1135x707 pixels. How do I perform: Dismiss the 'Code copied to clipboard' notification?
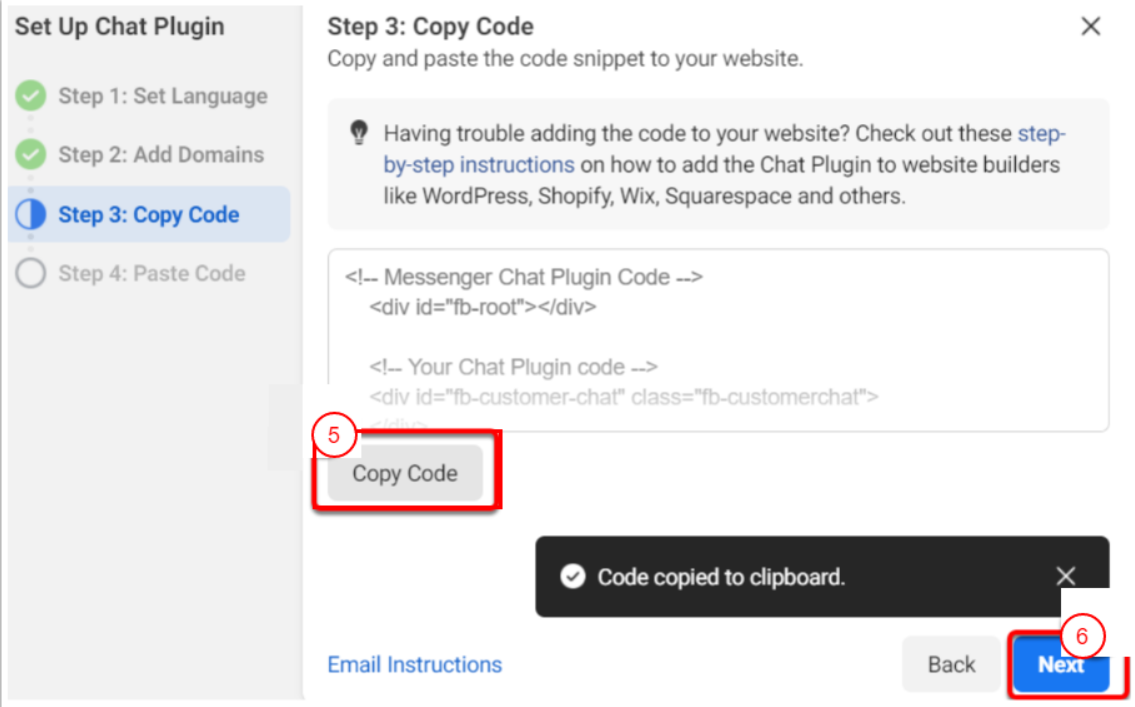pos(1066,576)
